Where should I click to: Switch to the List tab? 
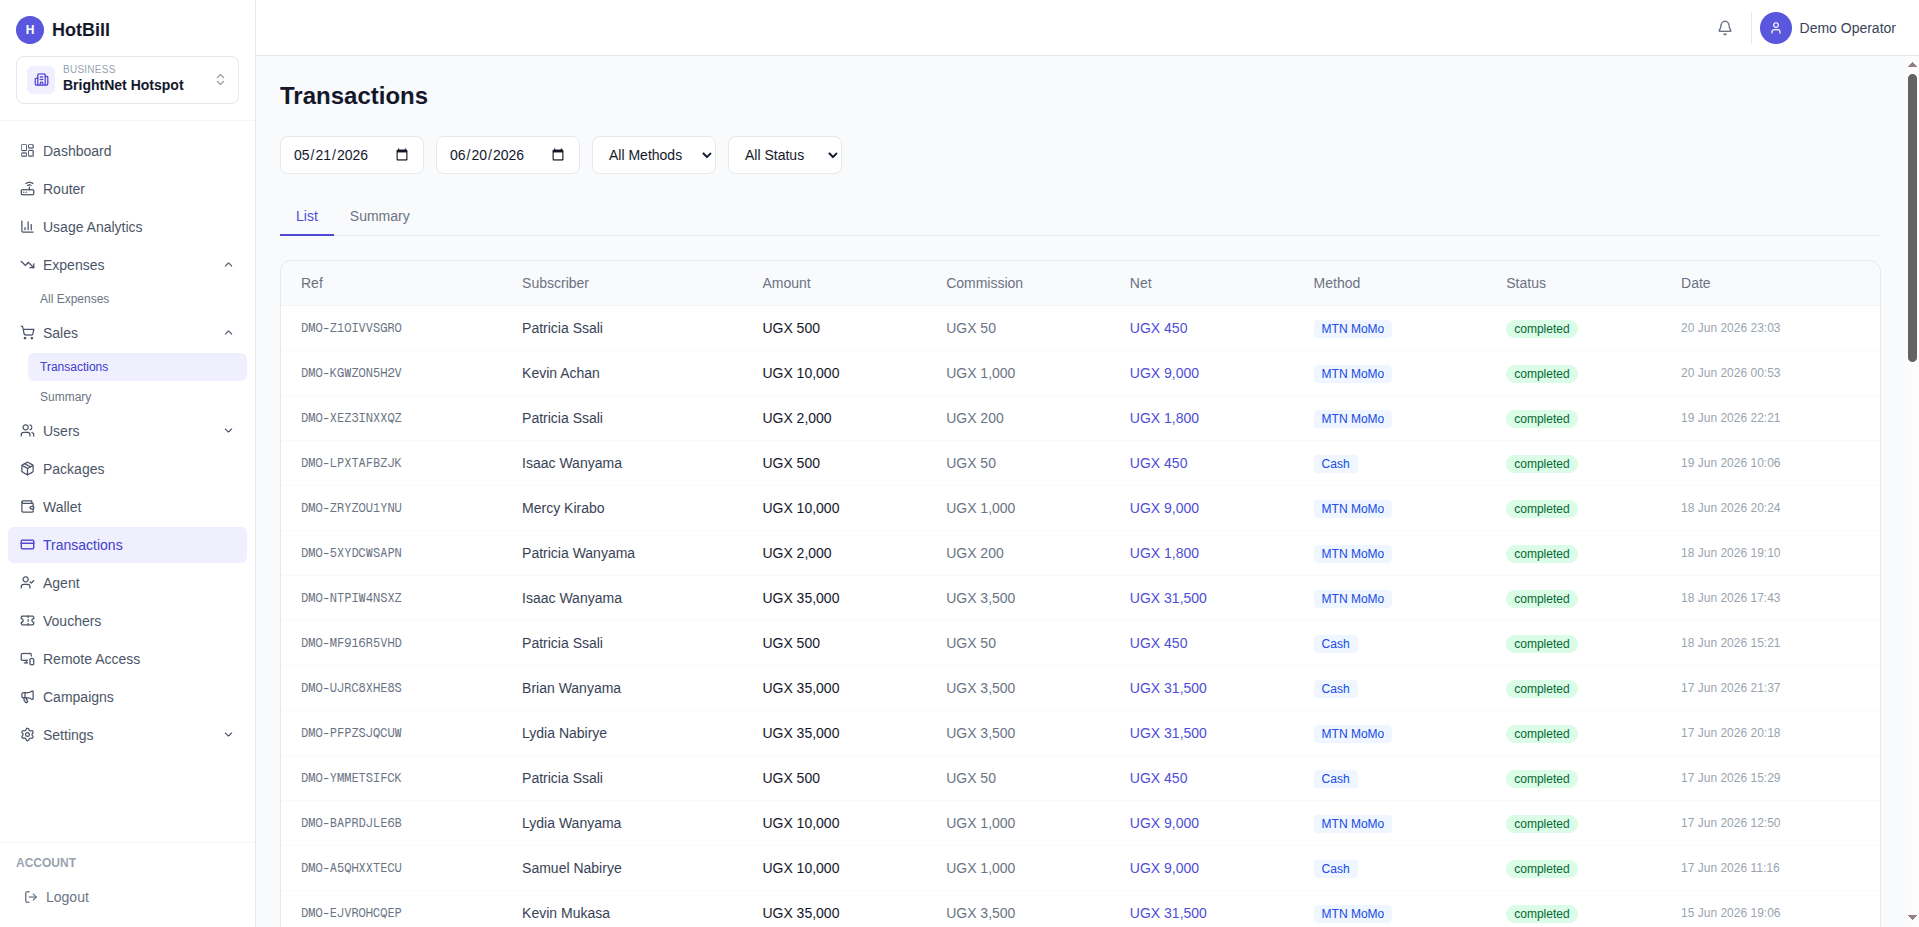(x=307, y=216)
